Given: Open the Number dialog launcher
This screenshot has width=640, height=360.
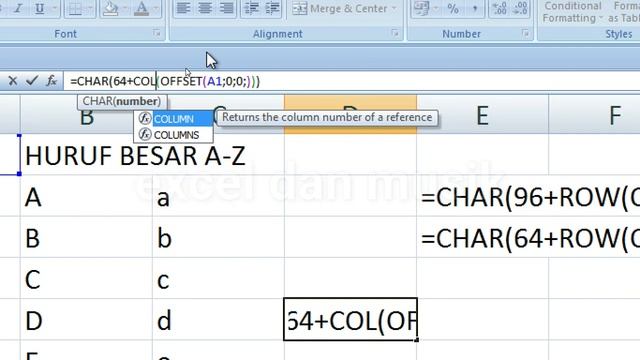Looking at the screenshot, I should tap(525, 33).
